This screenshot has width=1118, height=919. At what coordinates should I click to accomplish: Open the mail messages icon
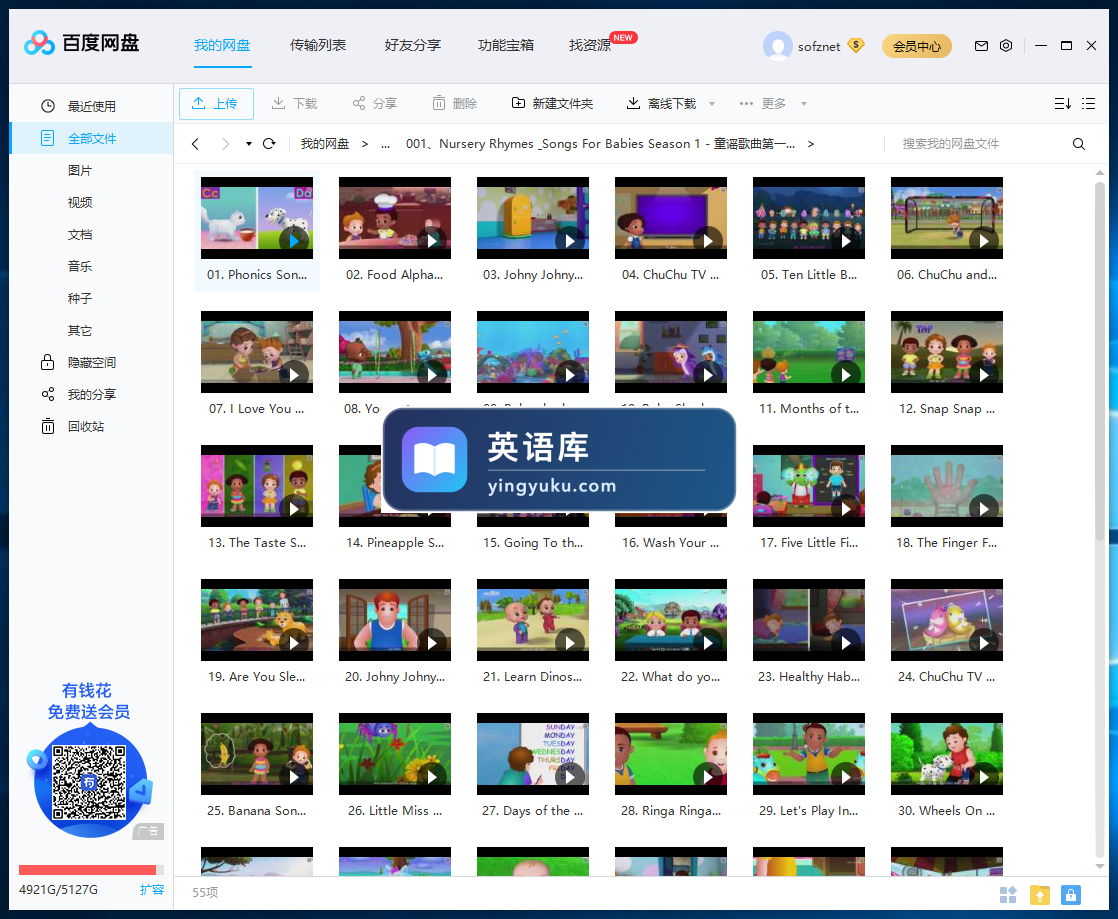coord(981,46)
